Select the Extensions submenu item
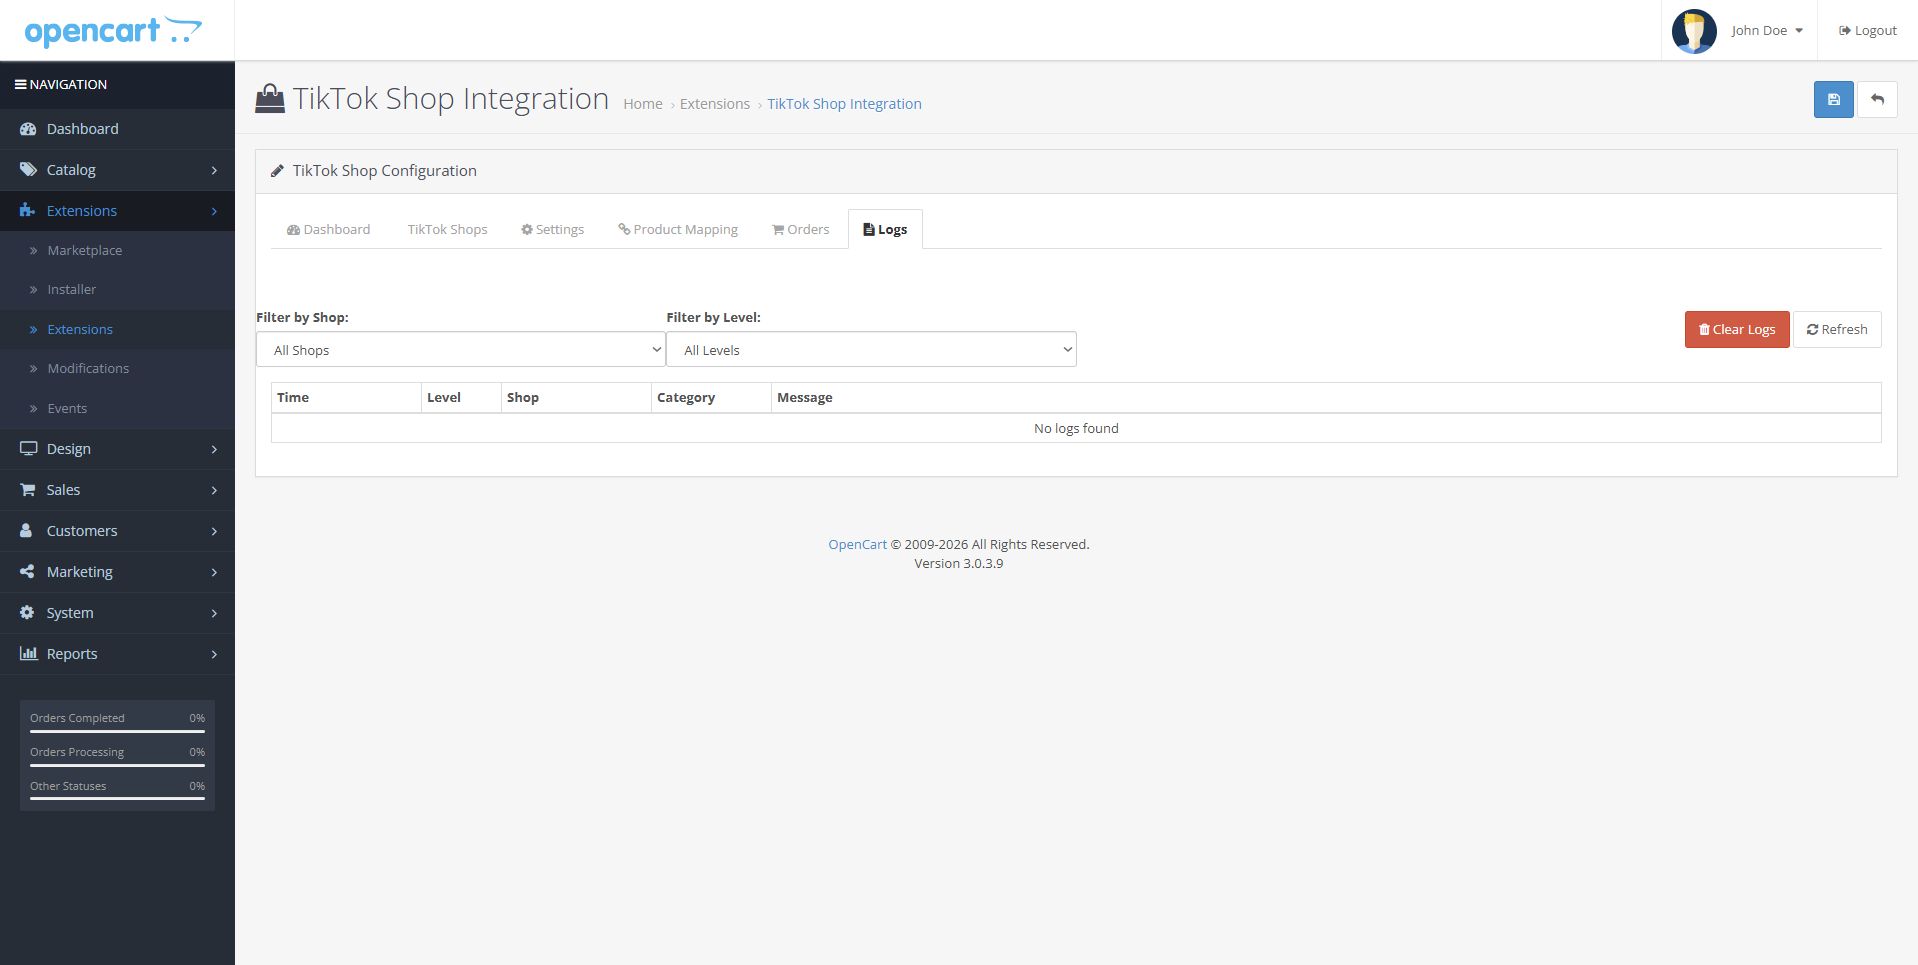The height and width of the screenshot is (965, 1918). click(x=117, y=330)
